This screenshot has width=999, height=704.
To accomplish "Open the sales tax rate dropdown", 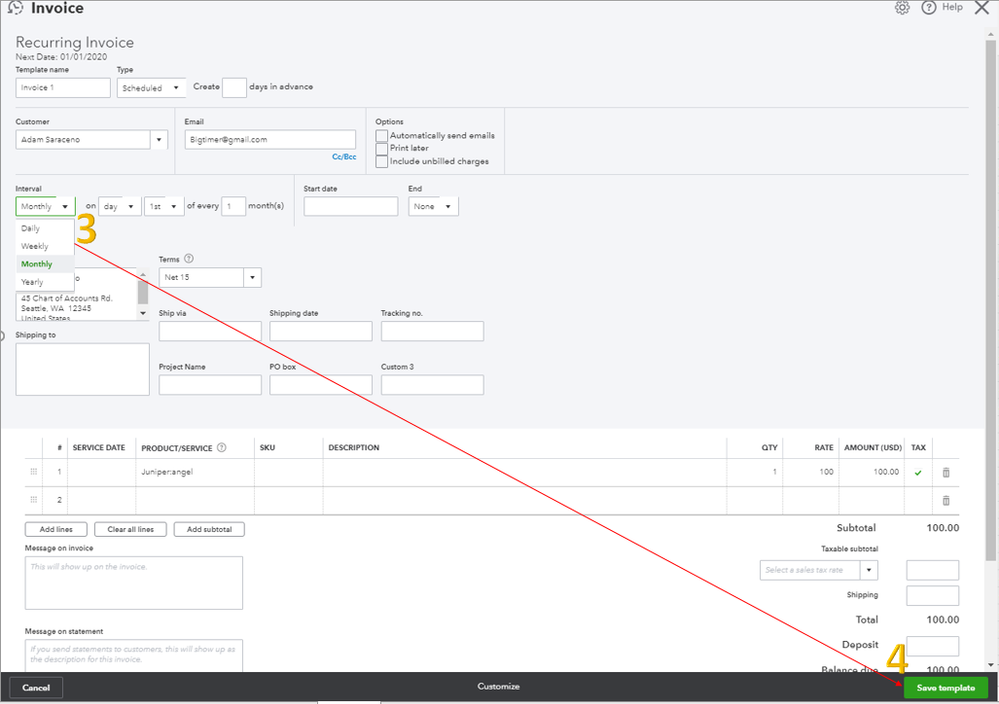I will click(x=869, y=570).
